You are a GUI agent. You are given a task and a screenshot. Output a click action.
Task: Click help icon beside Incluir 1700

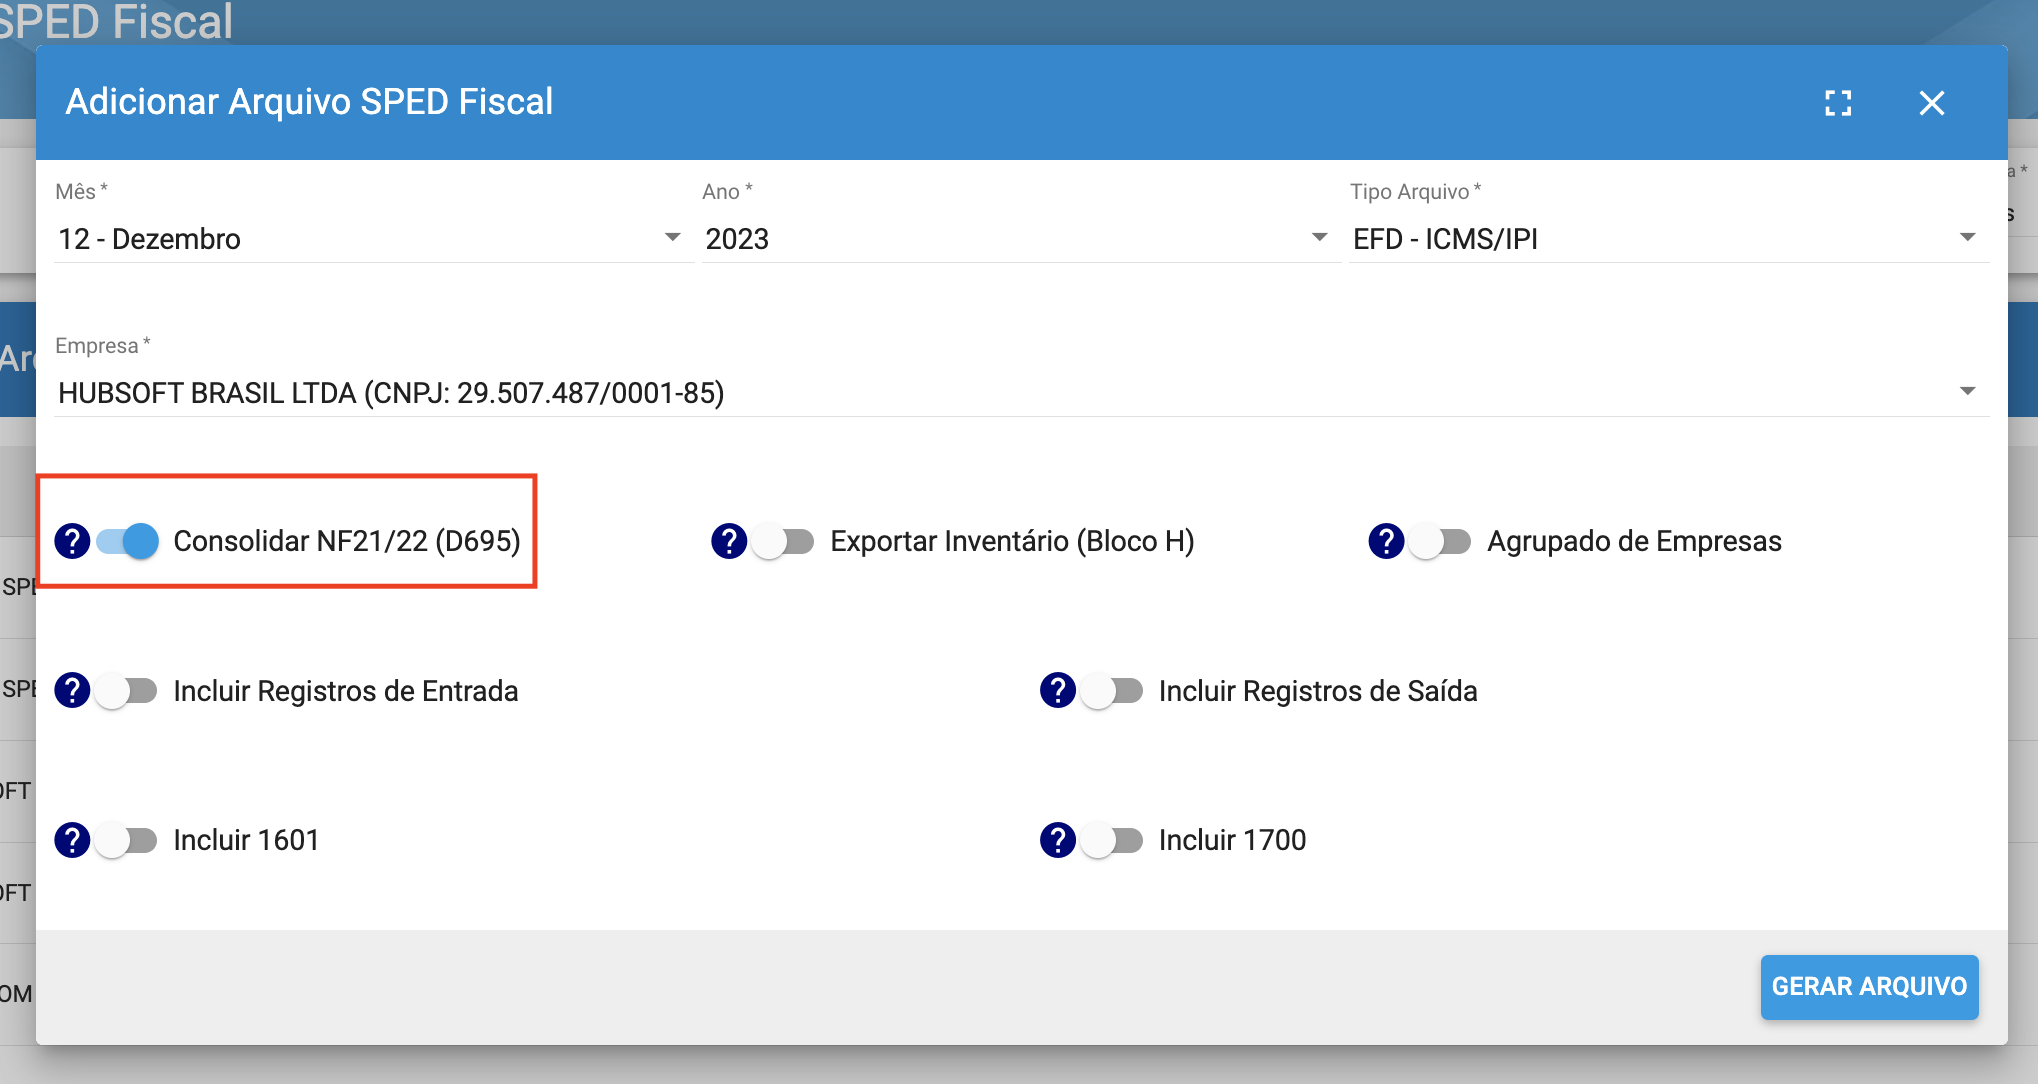click(1058, 840)
